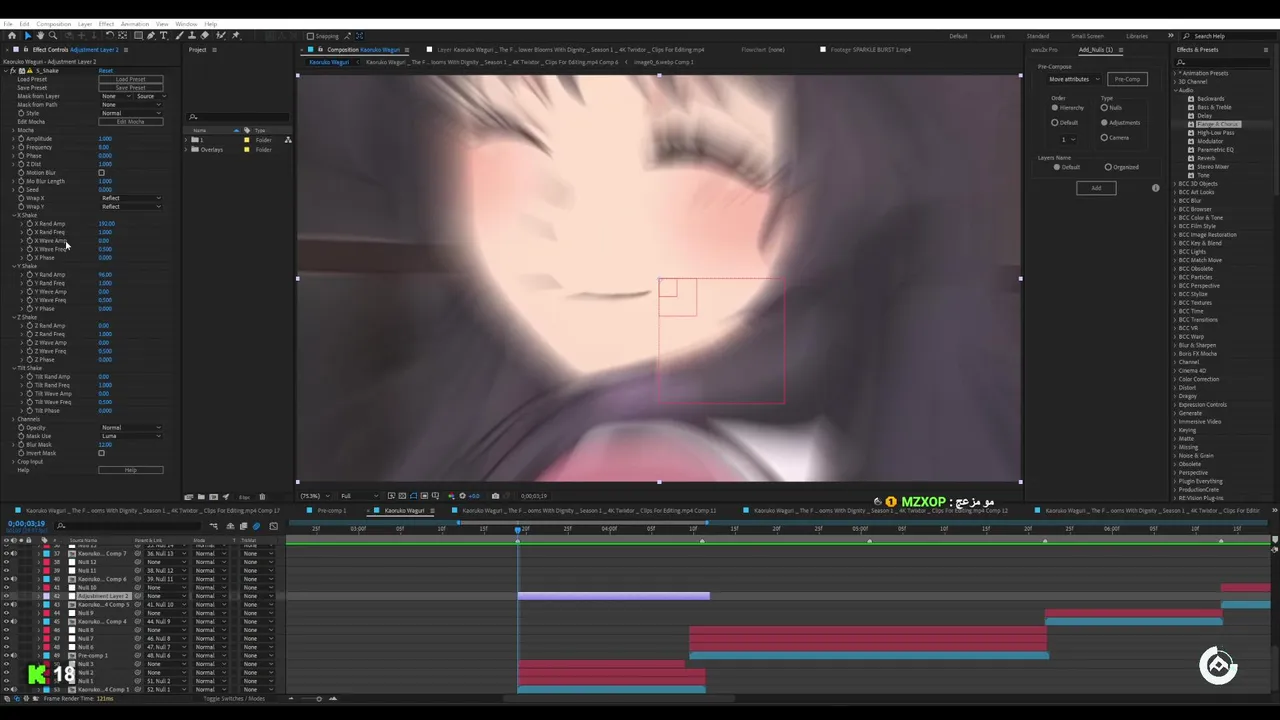Hide Adjustment Layer 2 with its eye icon
Viewport: 1280px width, 720px height.
point(6,596)
